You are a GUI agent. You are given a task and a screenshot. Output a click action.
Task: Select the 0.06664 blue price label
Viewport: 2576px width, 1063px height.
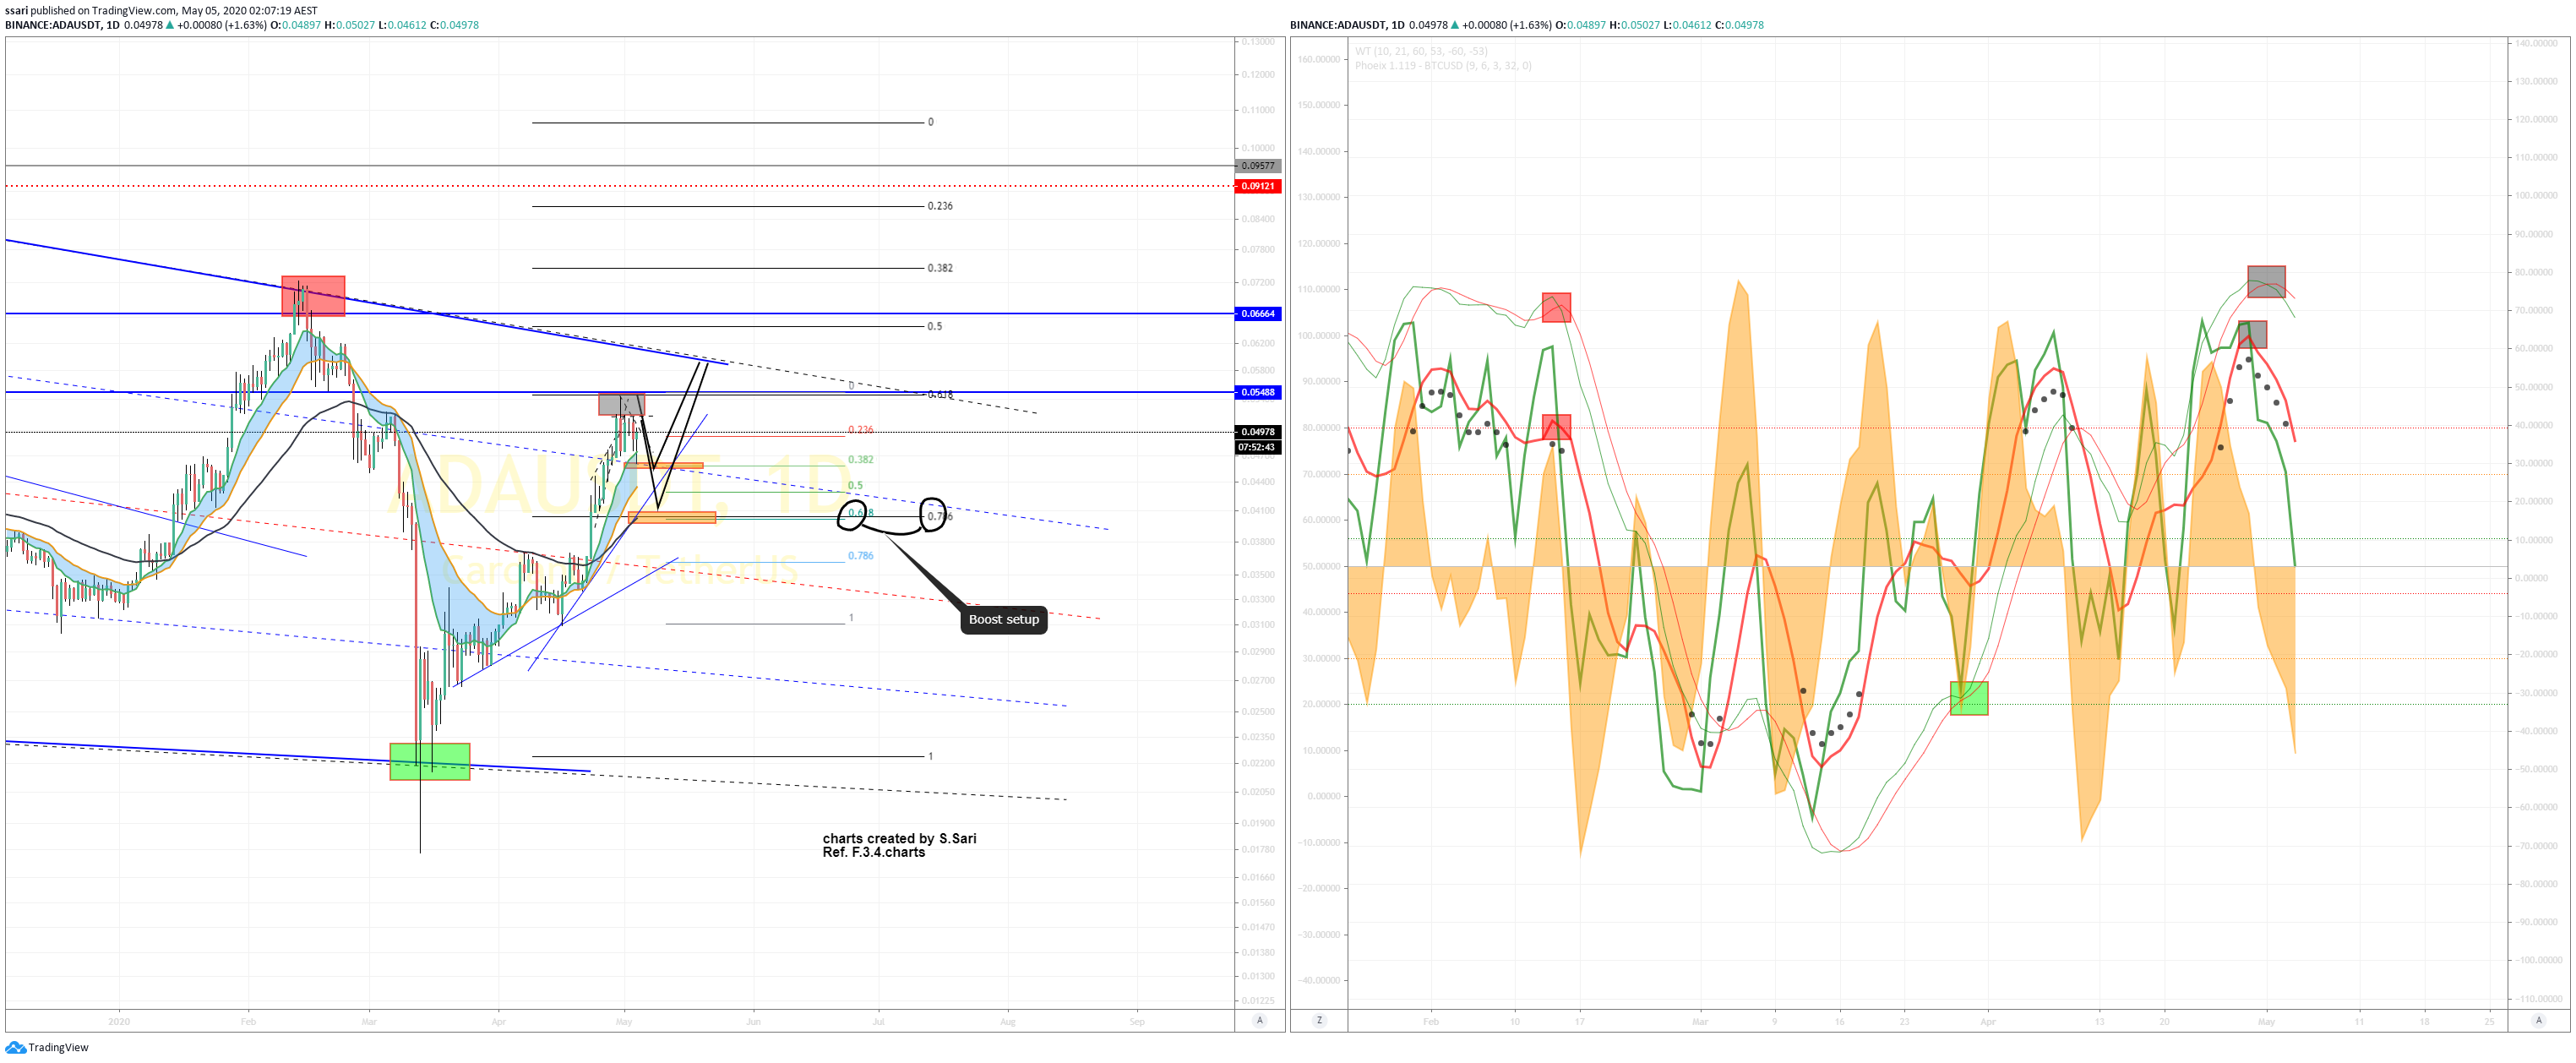1258,314
